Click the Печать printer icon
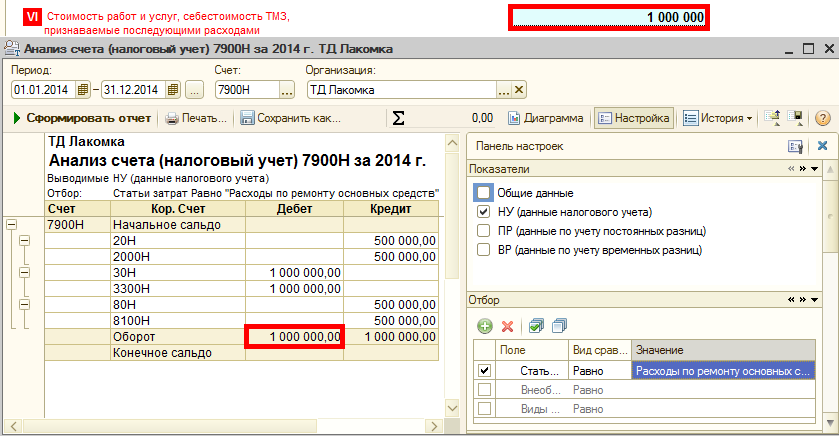This screenshot has width=839, height=436. [173, 118]
